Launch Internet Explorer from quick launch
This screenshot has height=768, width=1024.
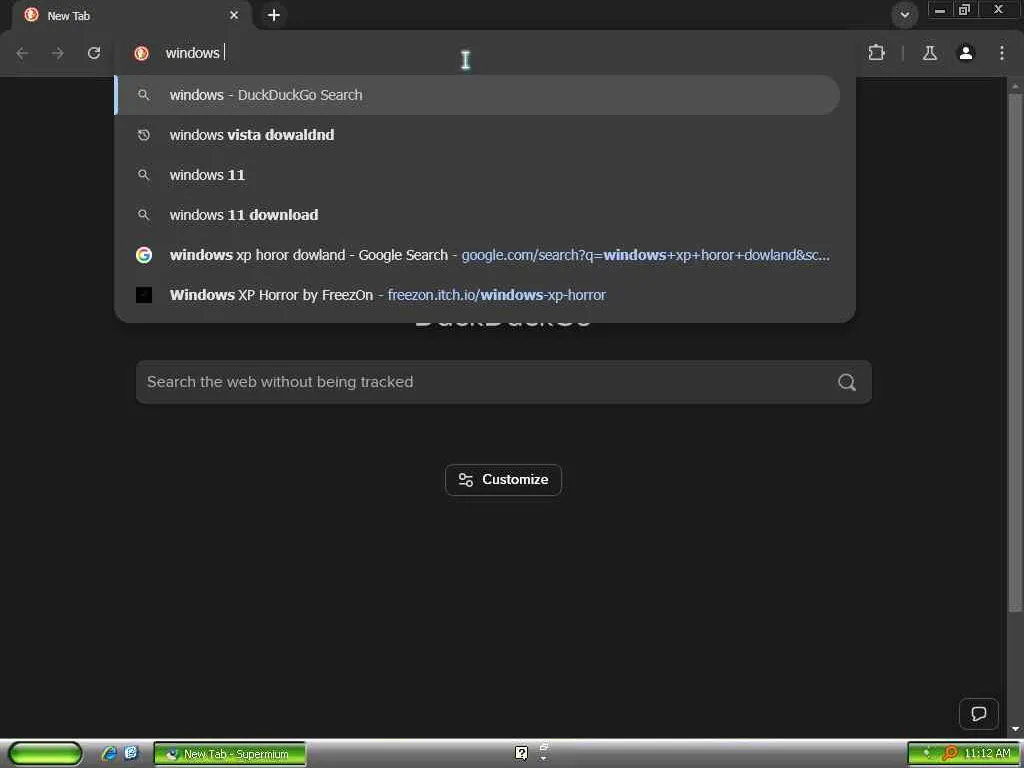(108, 754)
